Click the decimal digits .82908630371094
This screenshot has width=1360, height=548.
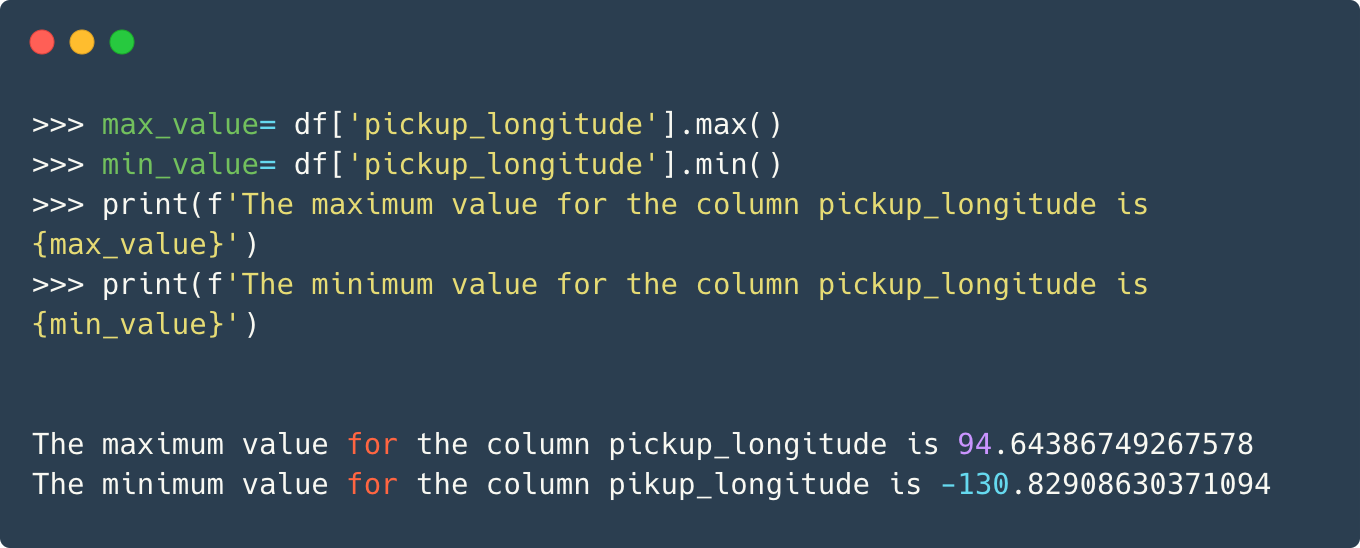pos(1140,485)
